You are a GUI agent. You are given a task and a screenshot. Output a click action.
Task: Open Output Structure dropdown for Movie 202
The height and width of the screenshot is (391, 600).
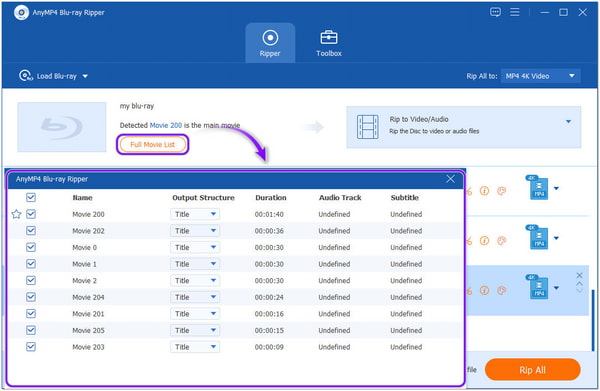195,231
